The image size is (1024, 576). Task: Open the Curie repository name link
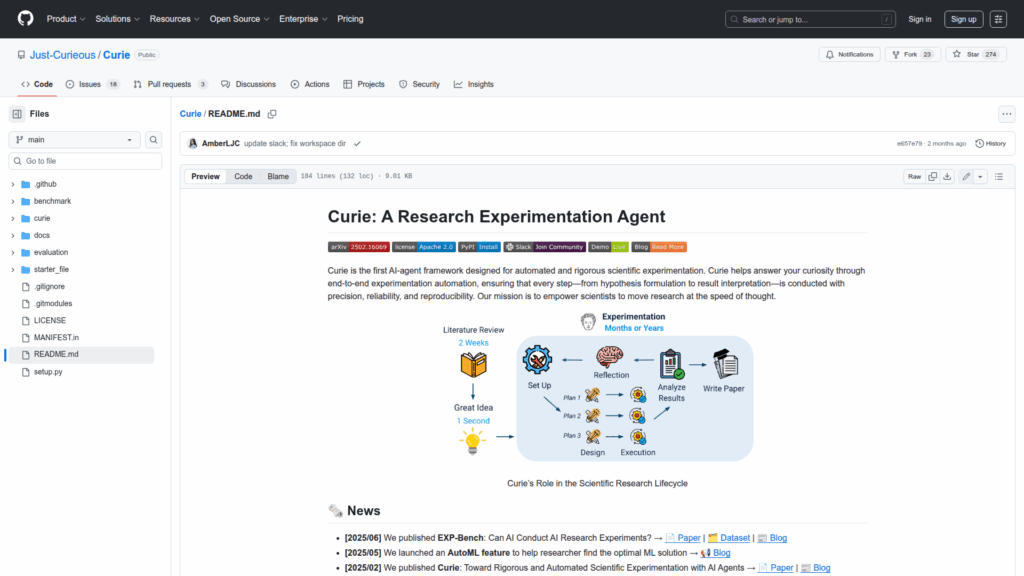[116, 55]
